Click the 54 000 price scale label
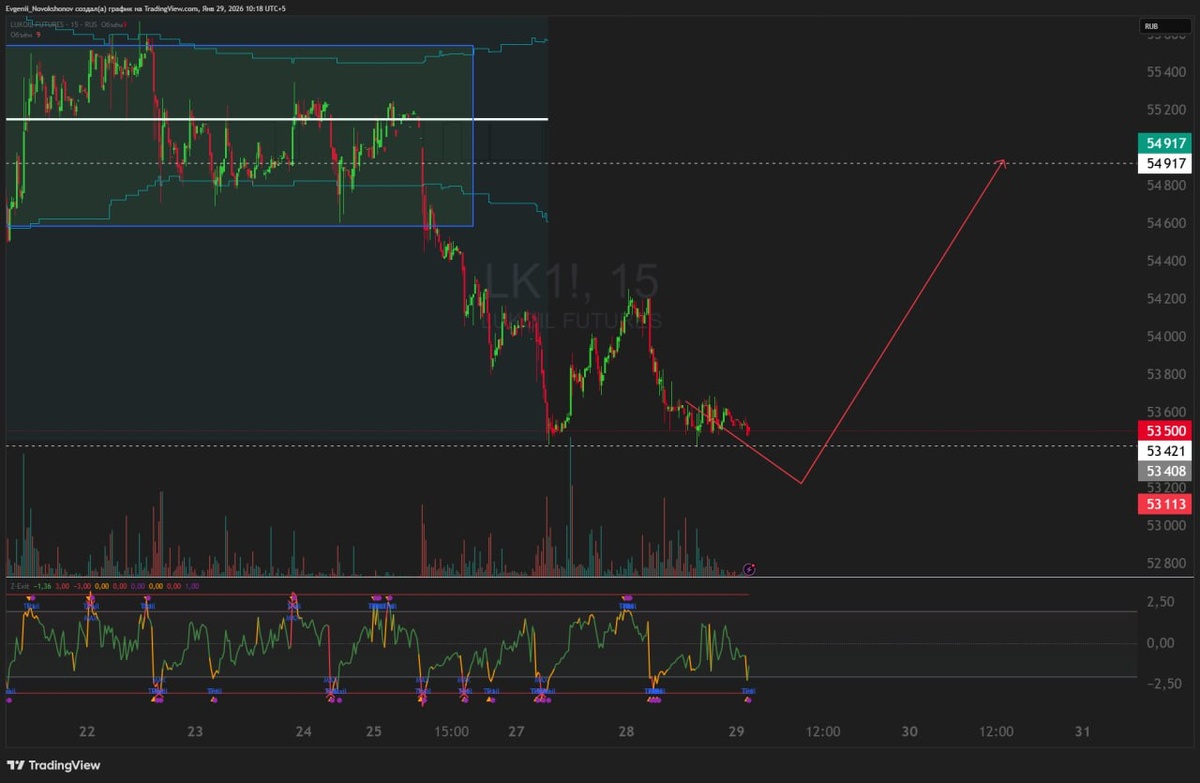 tap(1167, 336)
